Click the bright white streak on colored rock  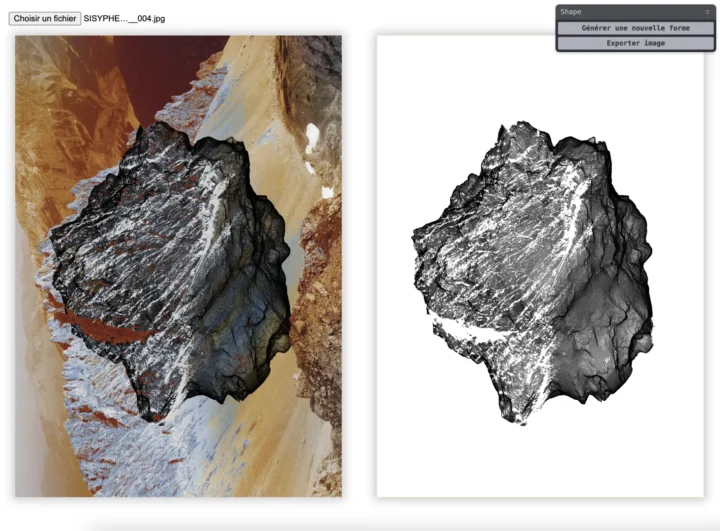pyautogui.click(x=210, y=200)
